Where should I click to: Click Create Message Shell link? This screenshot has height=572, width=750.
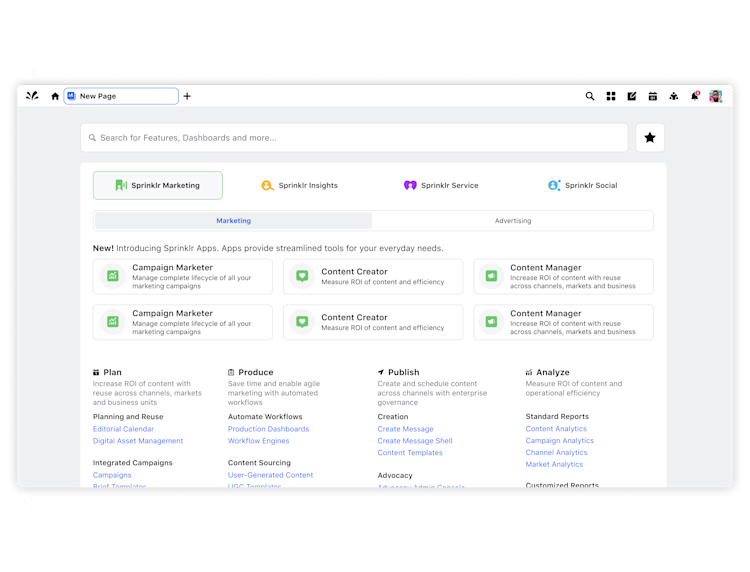pyautogui.click(x=415, y=441)
